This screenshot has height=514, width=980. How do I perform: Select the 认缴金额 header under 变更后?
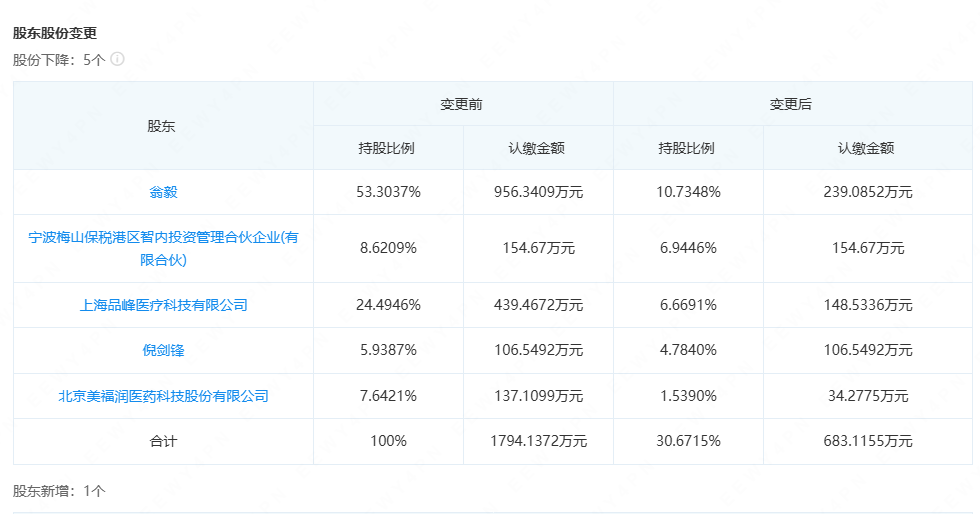pyautogui.click(x=866, y=148)
